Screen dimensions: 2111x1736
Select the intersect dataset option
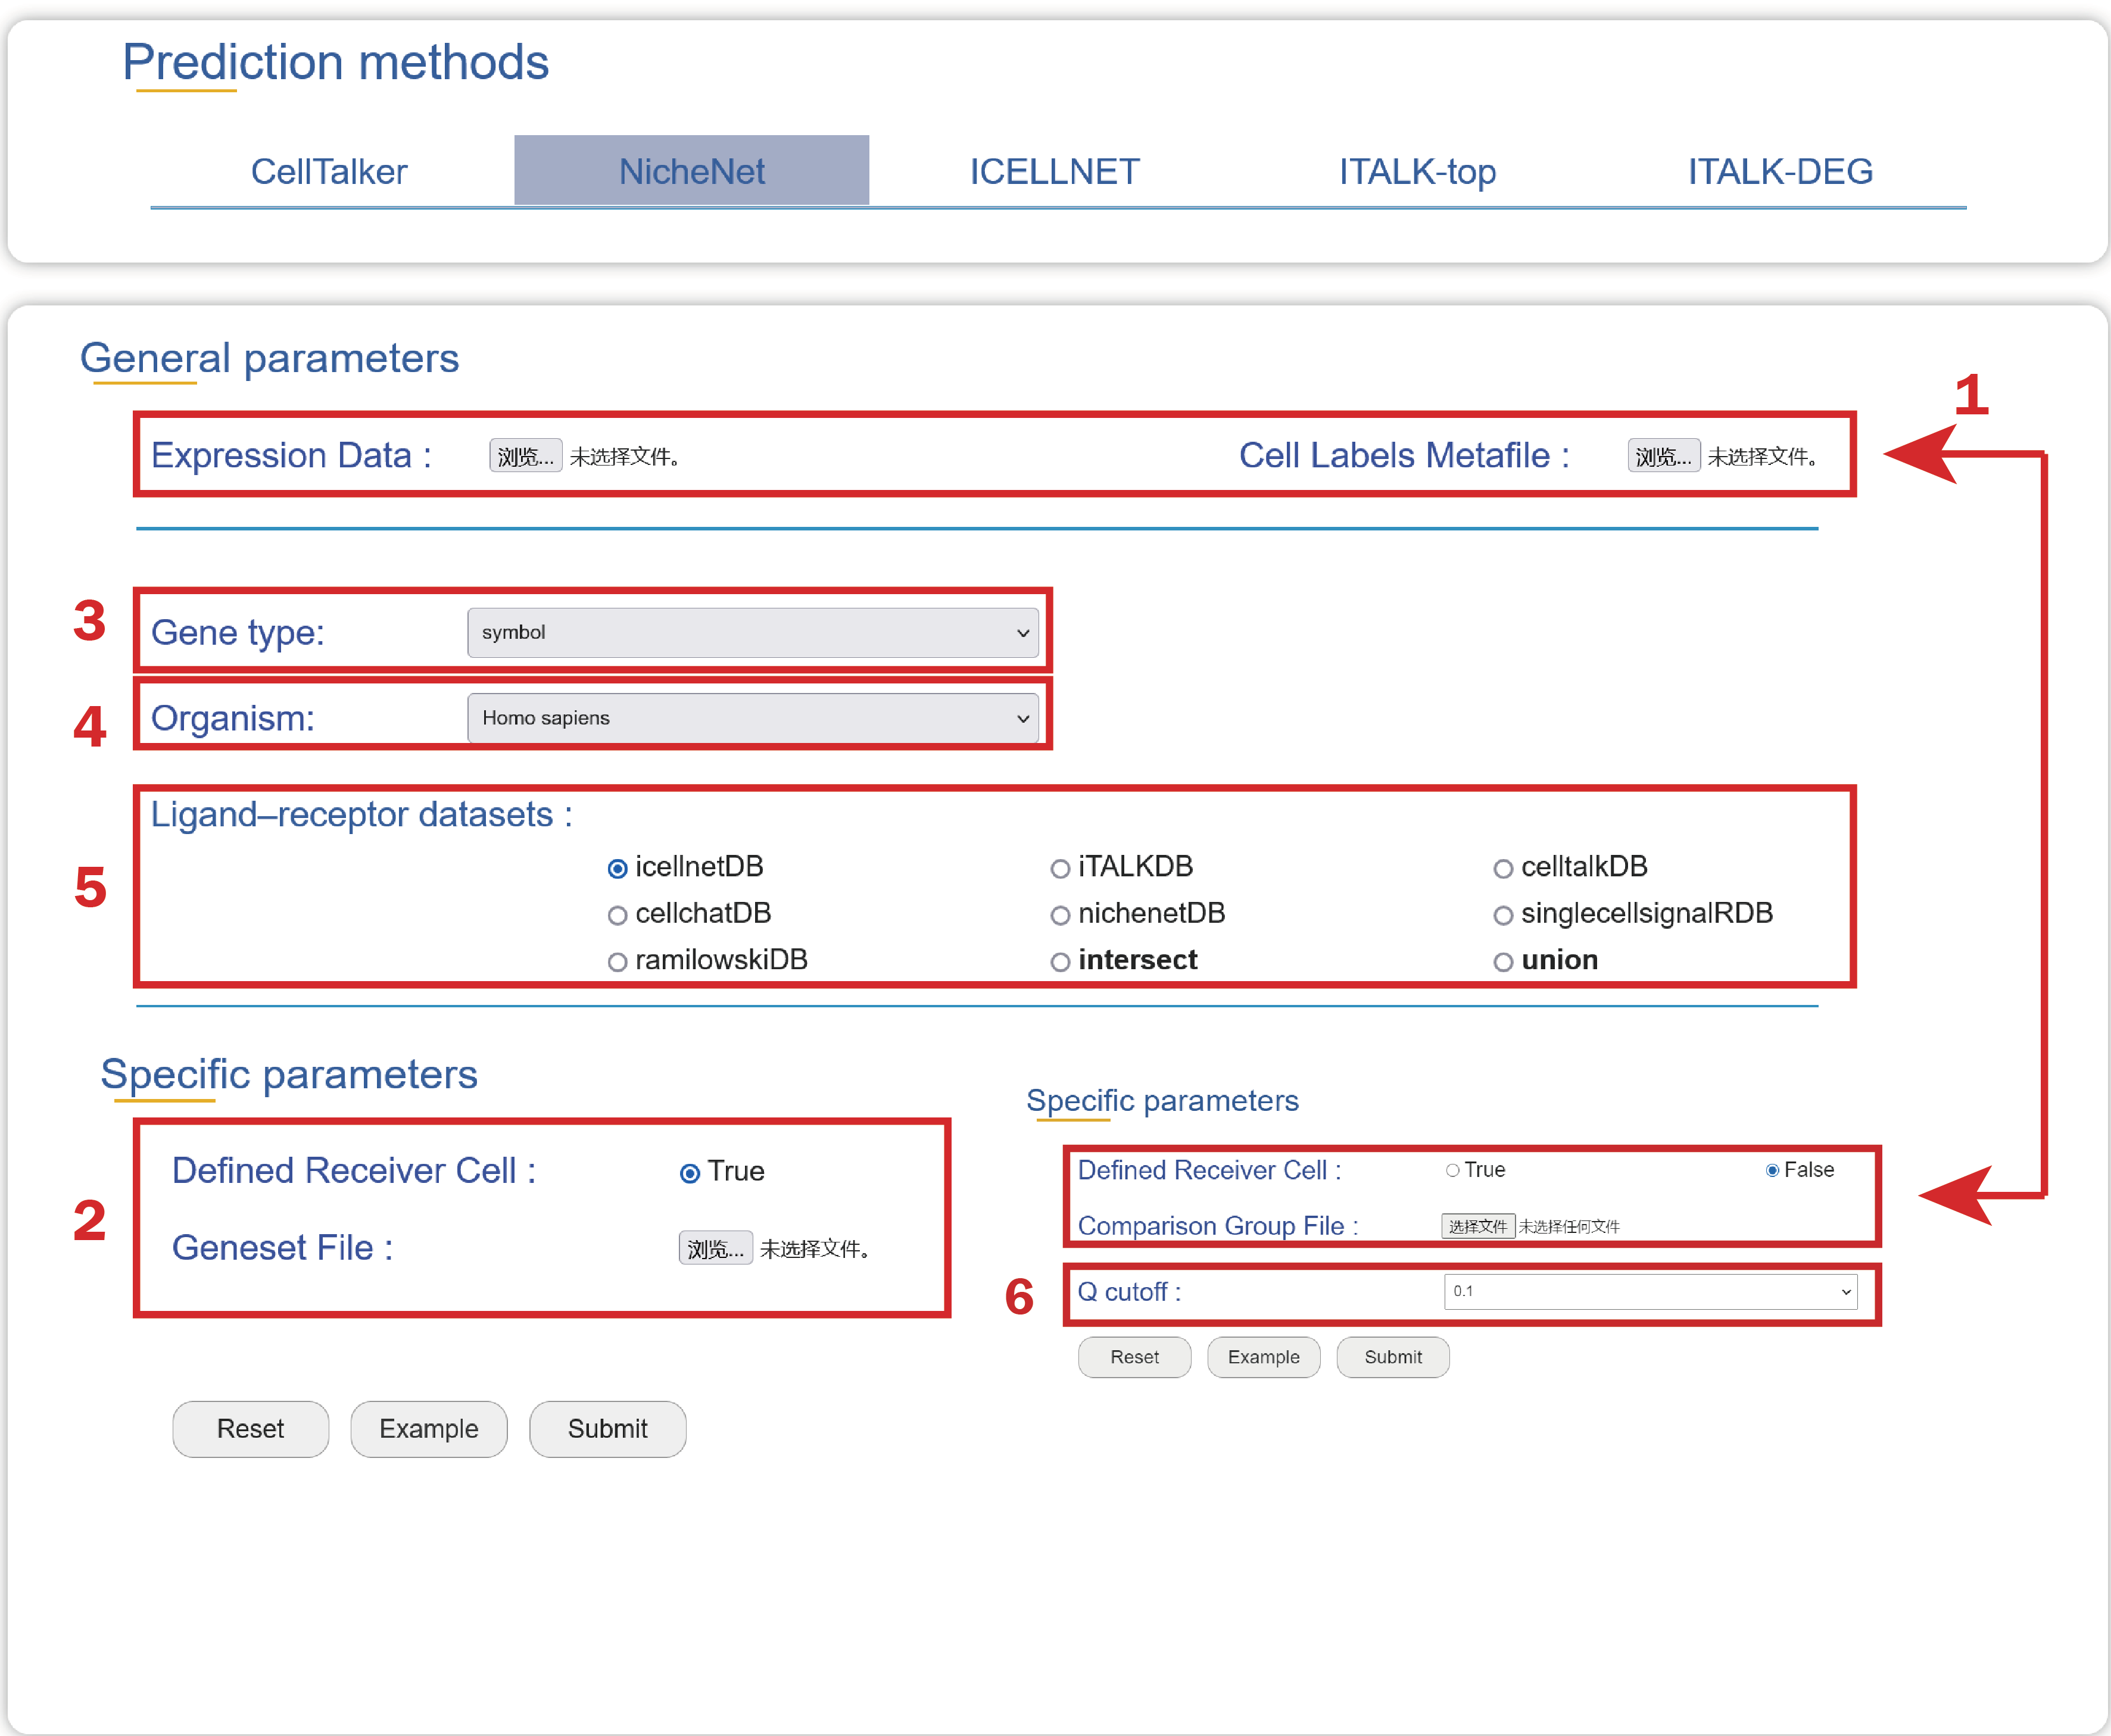coord(1060,962)
